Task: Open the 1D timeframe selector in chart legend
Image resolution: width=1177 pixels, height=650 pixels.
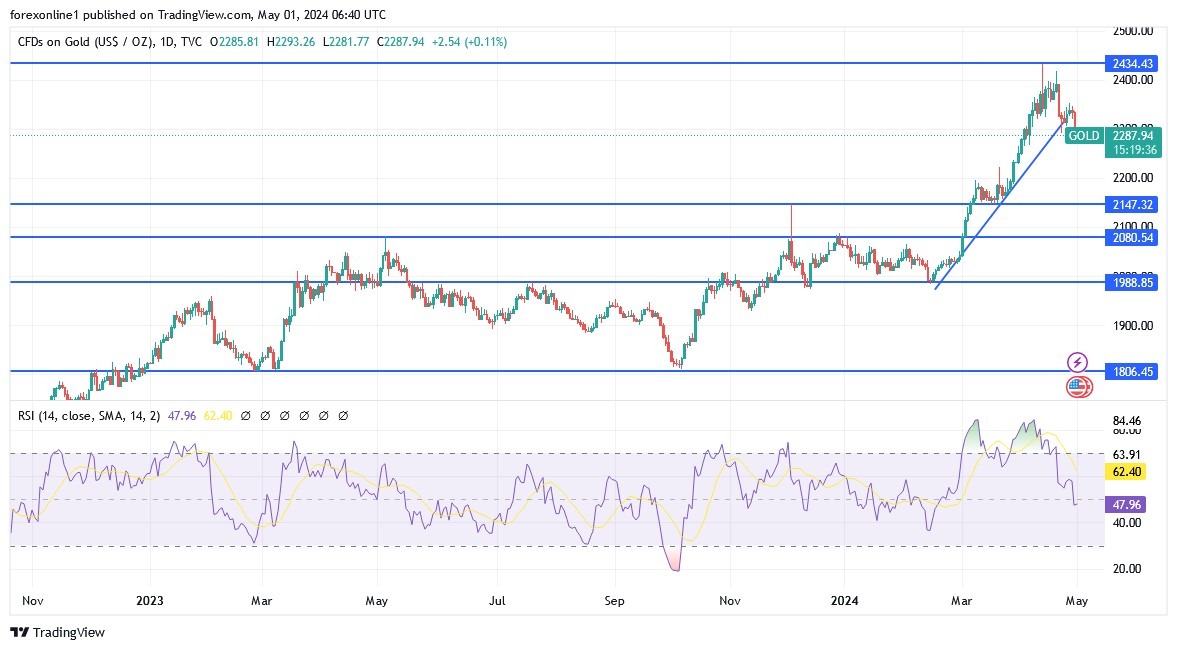Action: (x=168, y=43)
